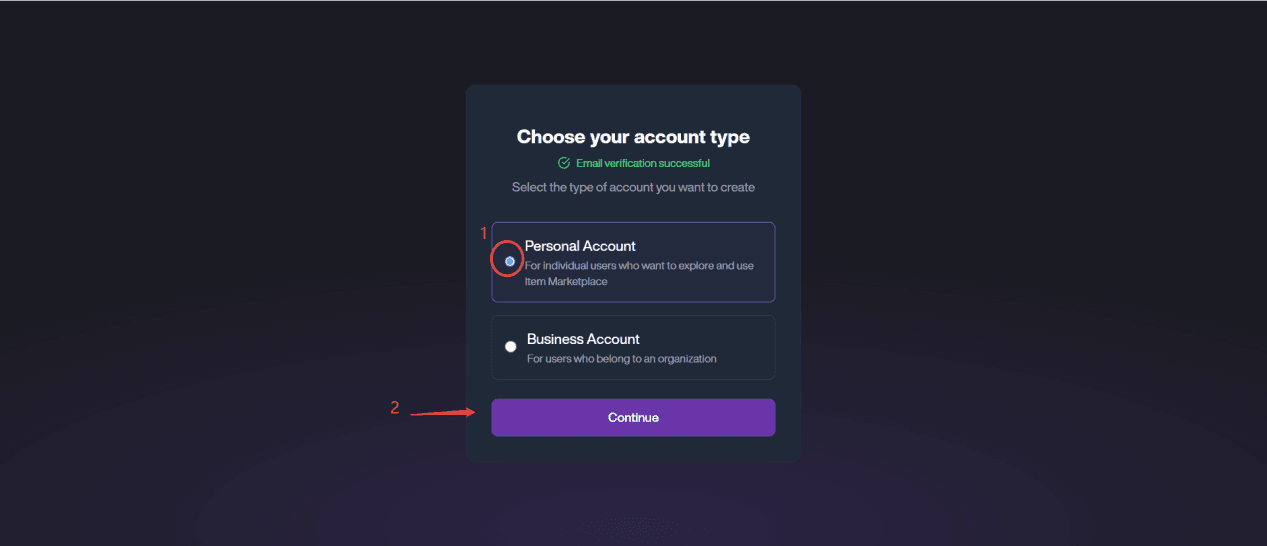The height and width of the screenshot is (546, 1267).
Task: Click the red annotation number 2
Action: point(395,408)
